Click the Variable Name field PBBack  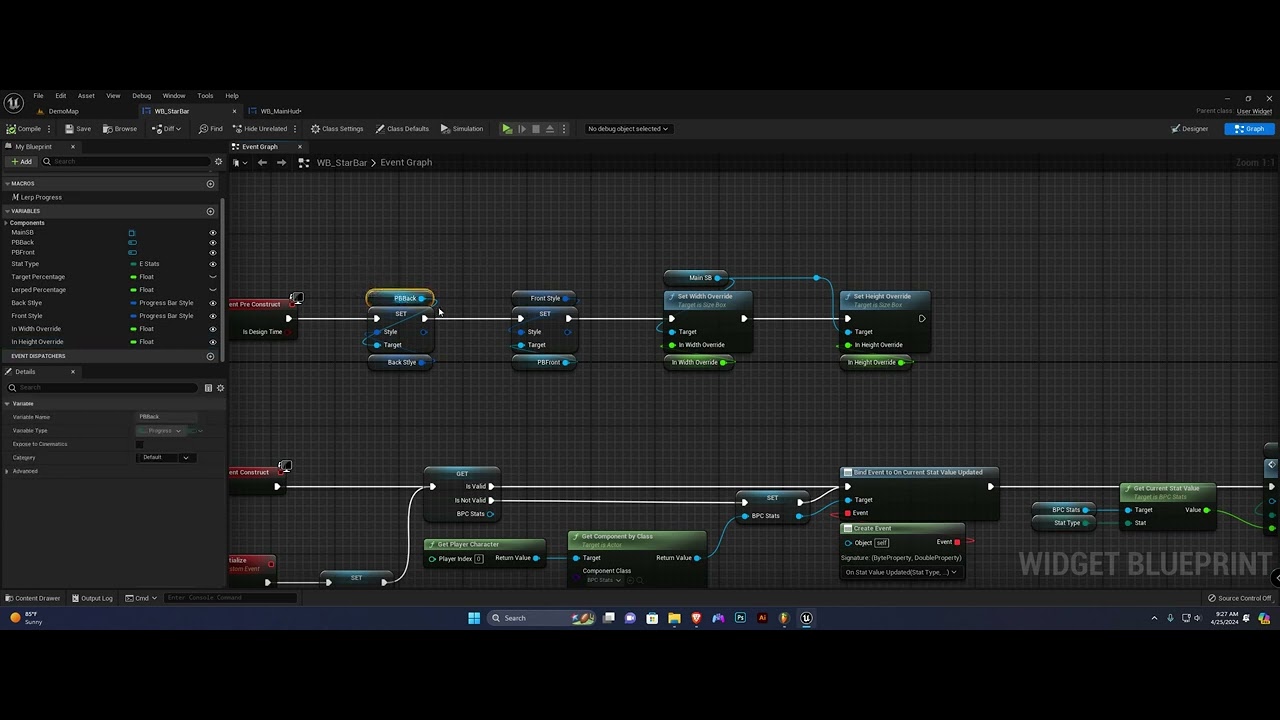tap(167, 417)
